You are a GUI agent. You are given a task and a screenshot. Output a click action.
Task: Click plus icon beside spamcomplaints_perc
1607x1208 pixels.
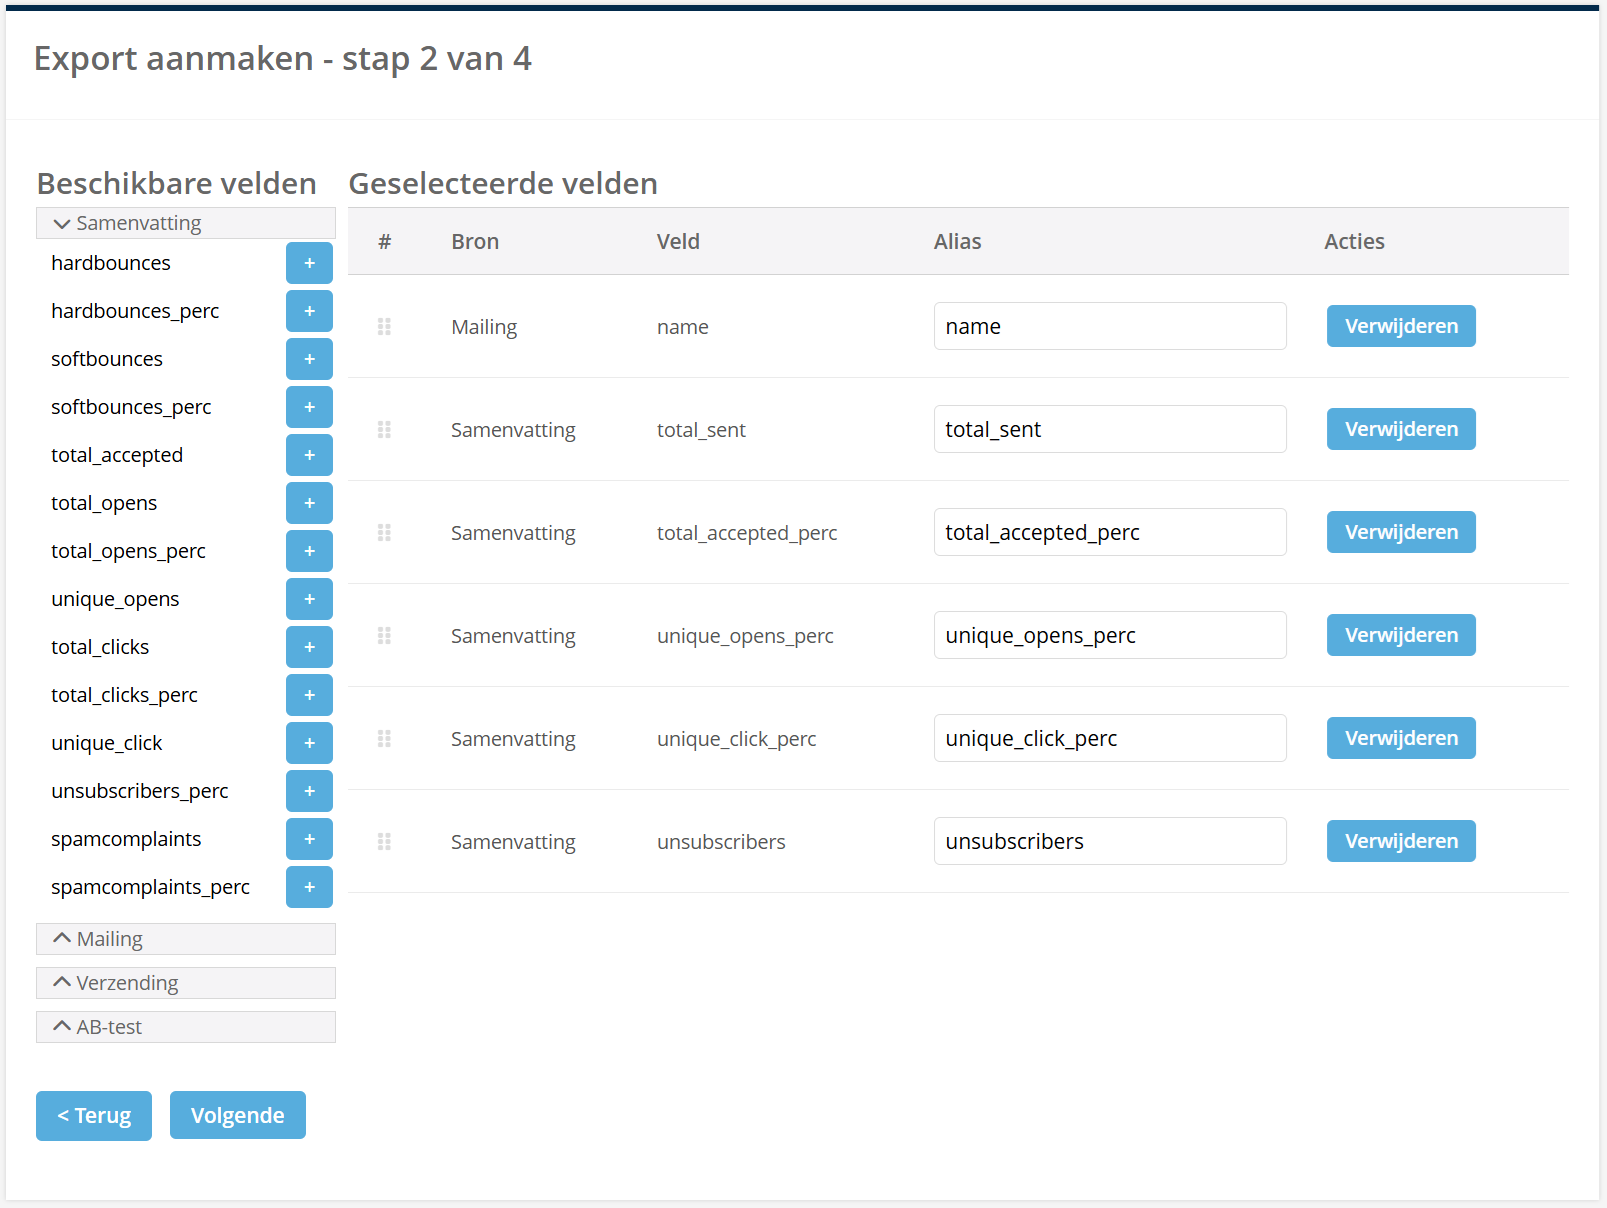point(309,887)
